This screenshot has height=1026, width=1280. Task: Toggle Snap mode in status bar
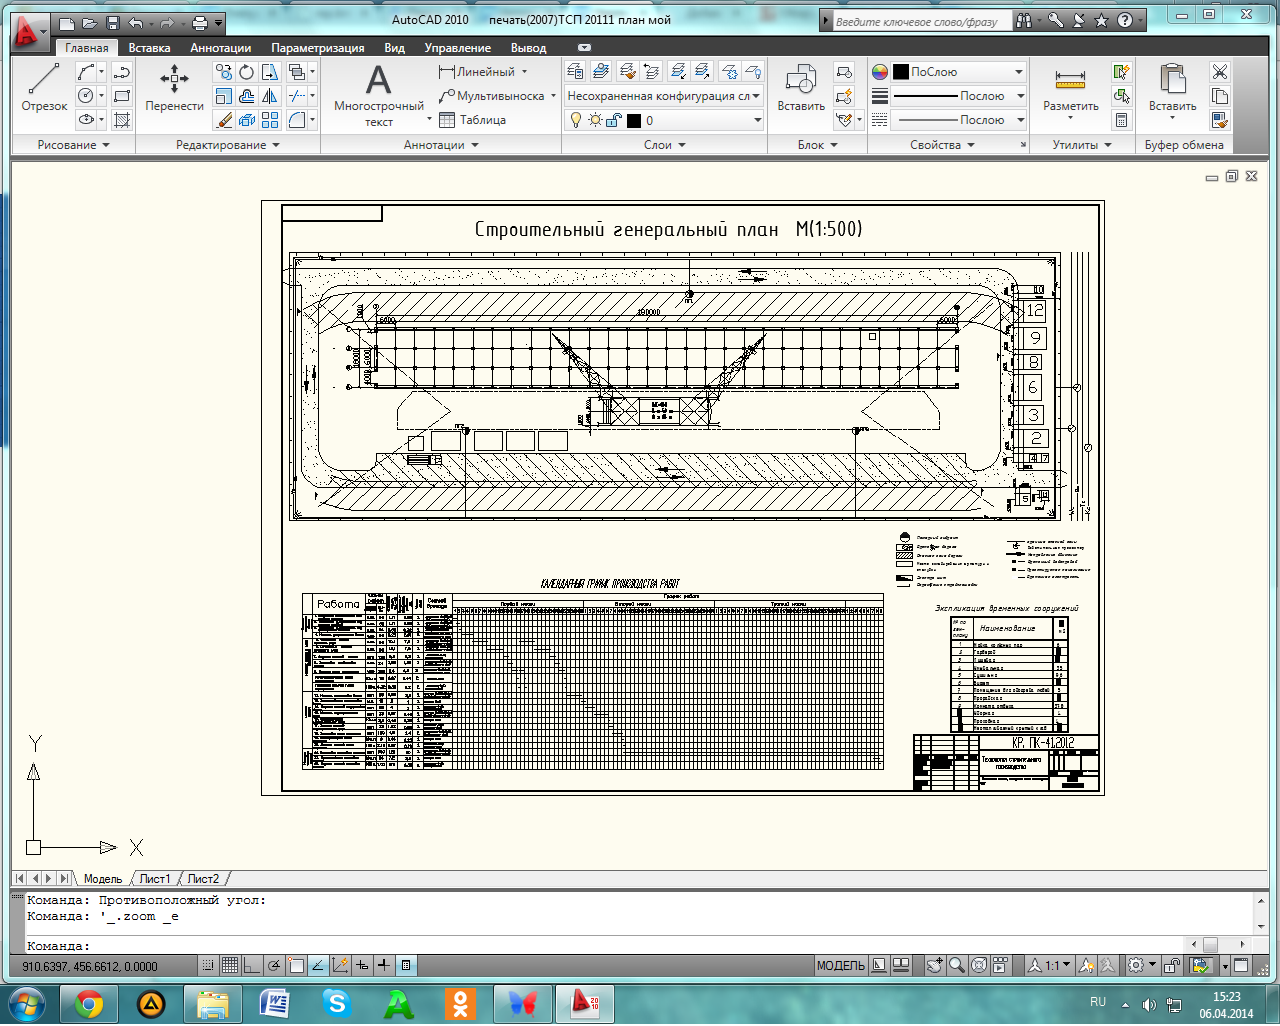click(208, 966)
